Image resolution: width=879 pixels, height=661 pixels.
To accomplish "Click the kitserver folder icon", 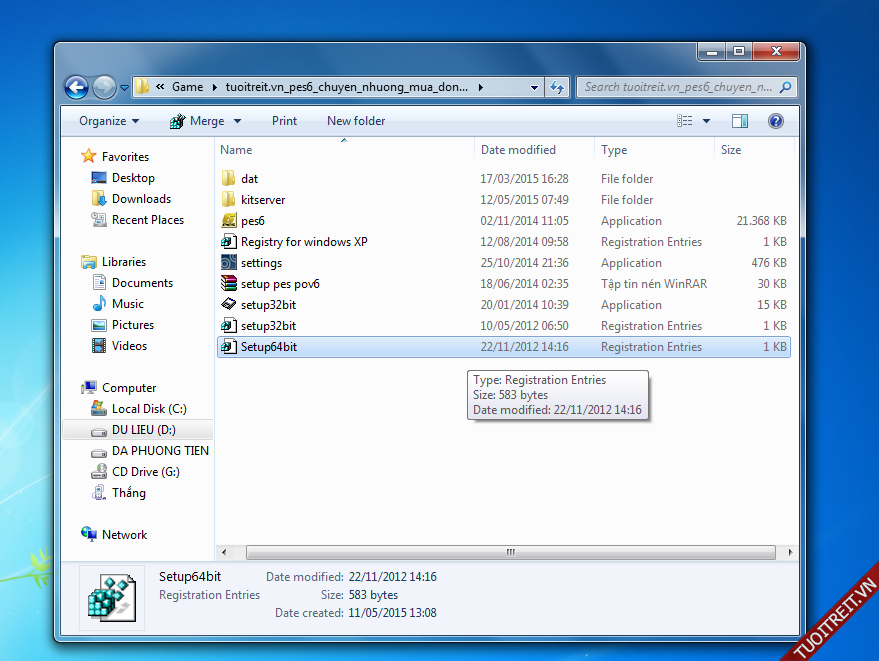I will click(x=229, y=200).
